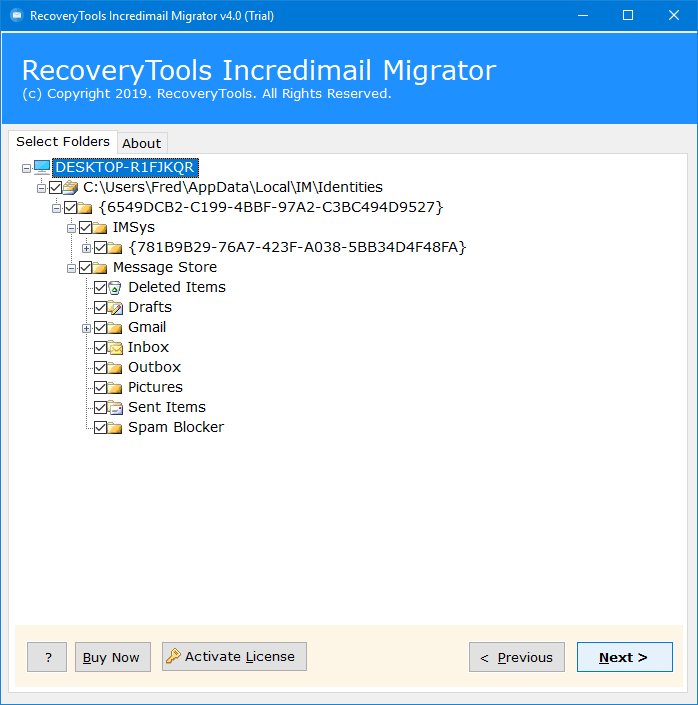Click the Drafts pencil folder icon

[115, 308]
